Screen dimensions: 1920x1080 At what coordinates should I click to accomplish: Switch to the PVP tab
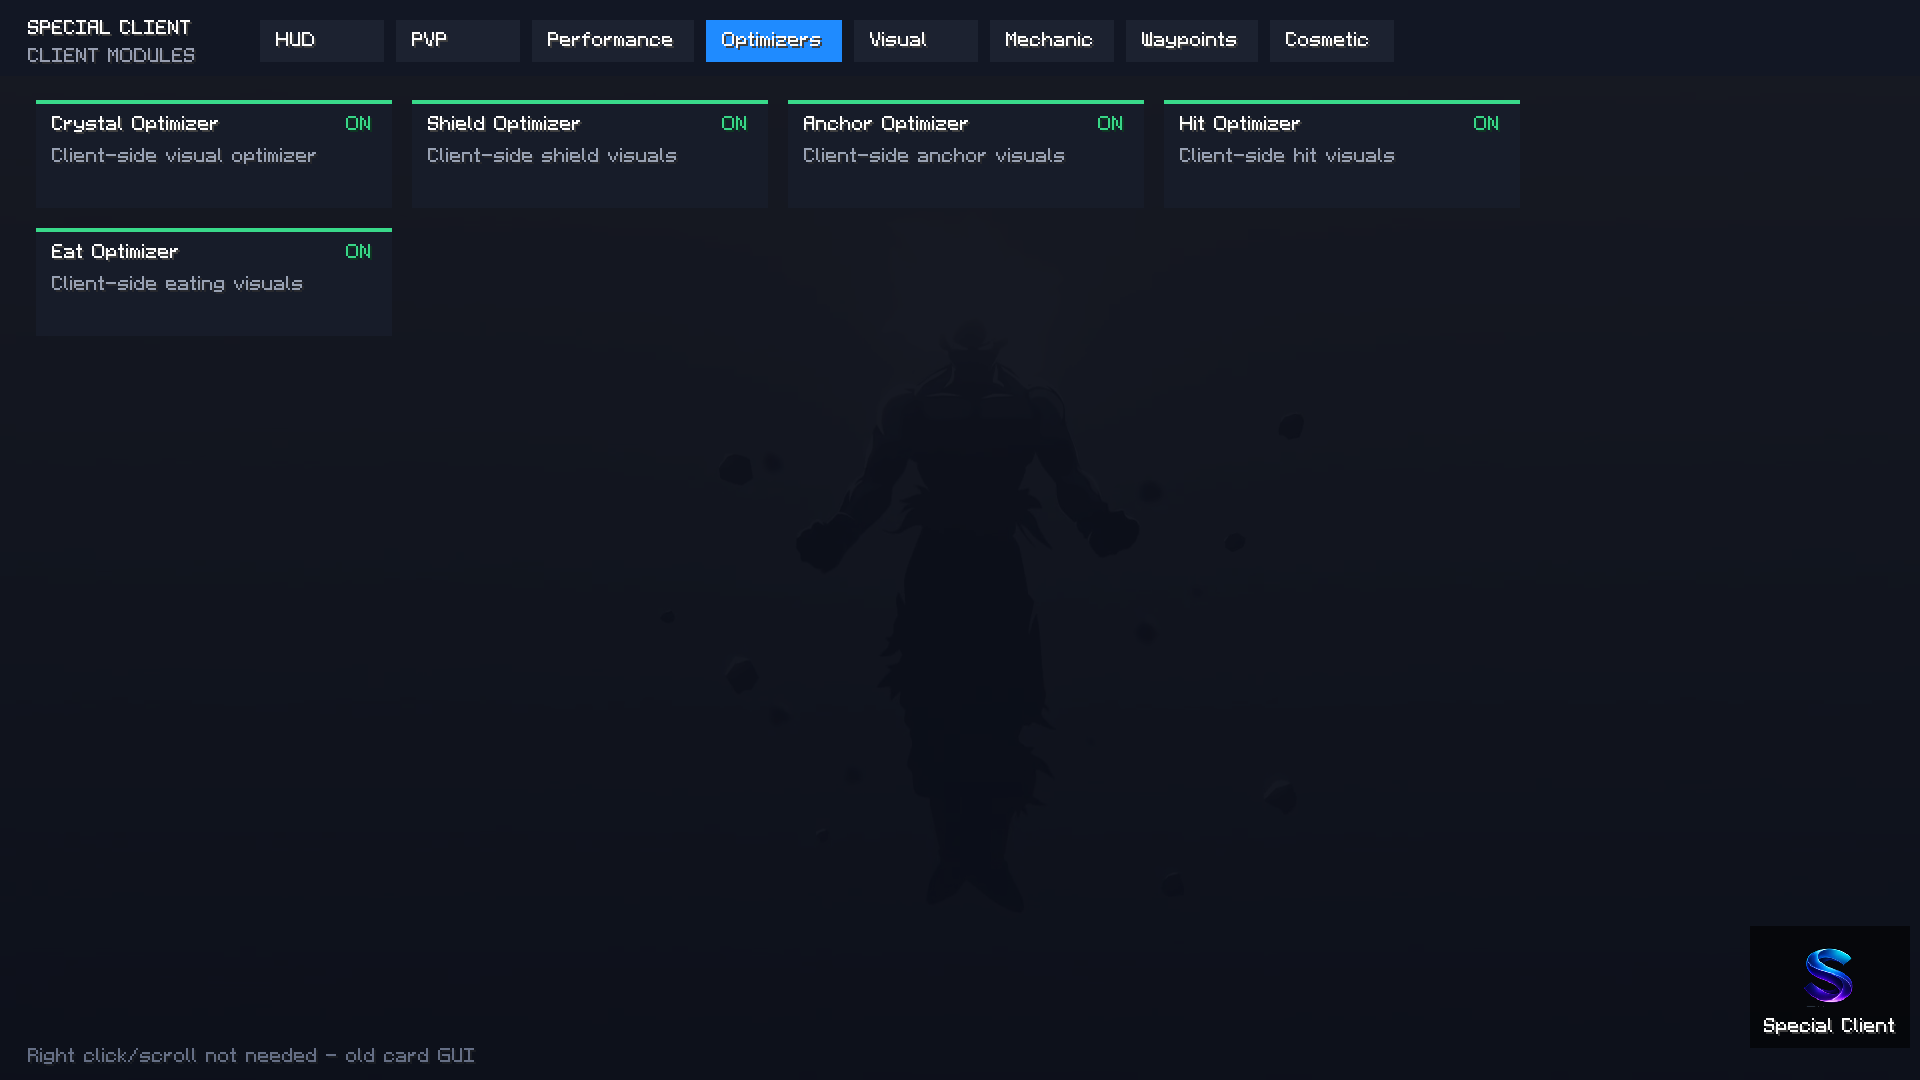pyautogui.click(x=457, y=41)
